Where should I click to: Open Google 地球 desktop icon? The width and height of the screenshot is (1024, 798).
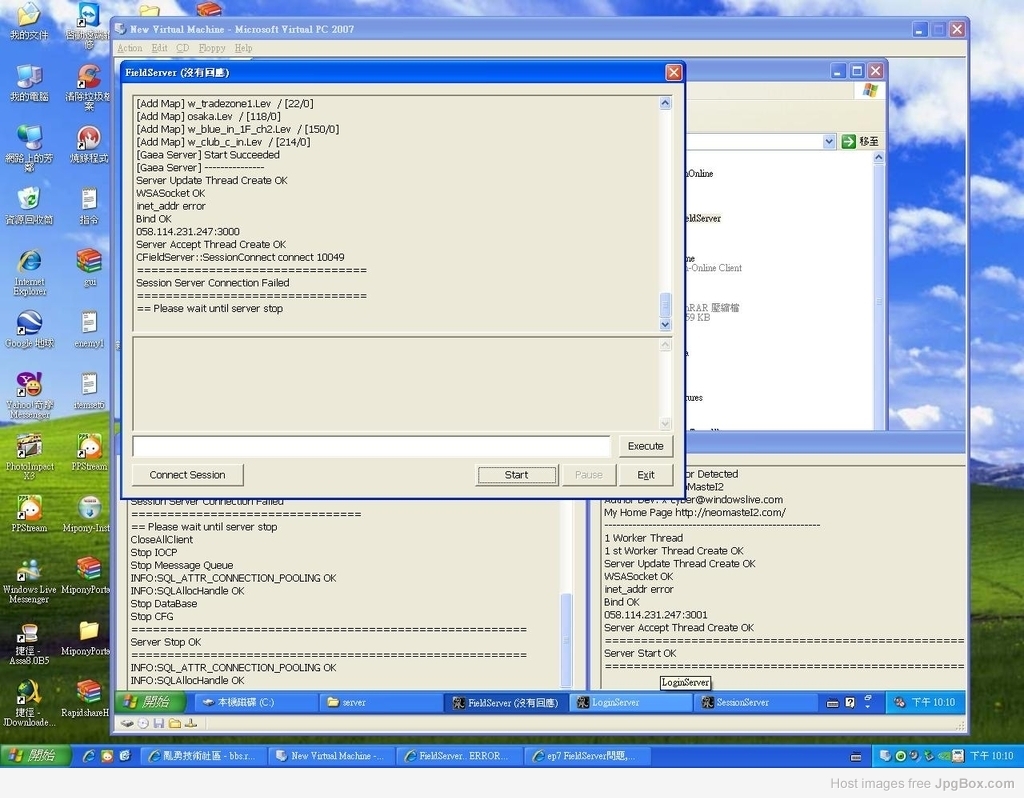(29, 323)
